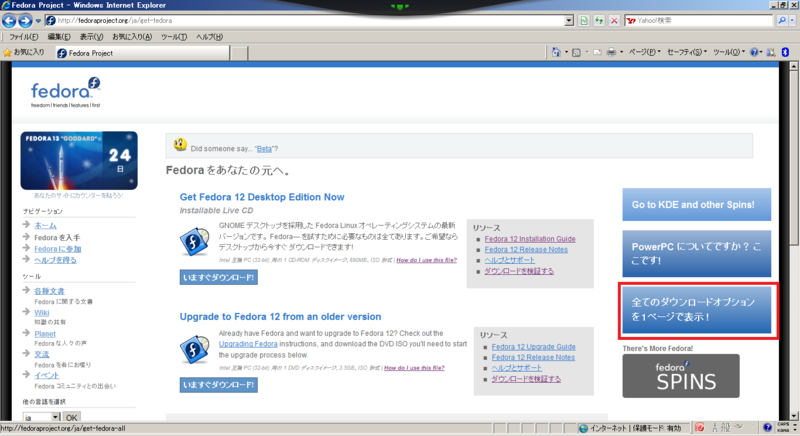The width and height of the screenshot is (800, 436).
Task: Go back with the browser Back arrow
Action: pyautogui.click(x=9, y=20)
